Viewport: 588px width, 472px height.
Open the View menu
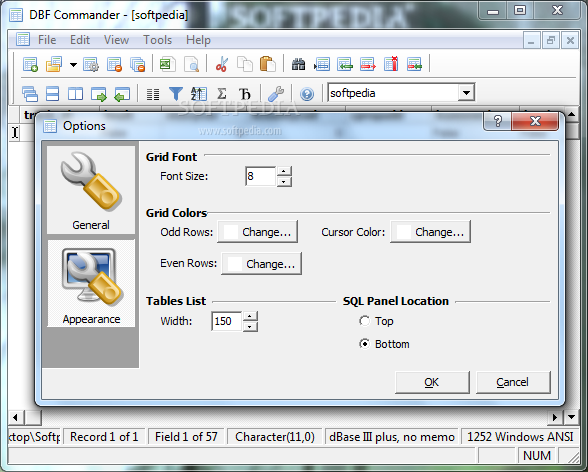pos(116,40)
